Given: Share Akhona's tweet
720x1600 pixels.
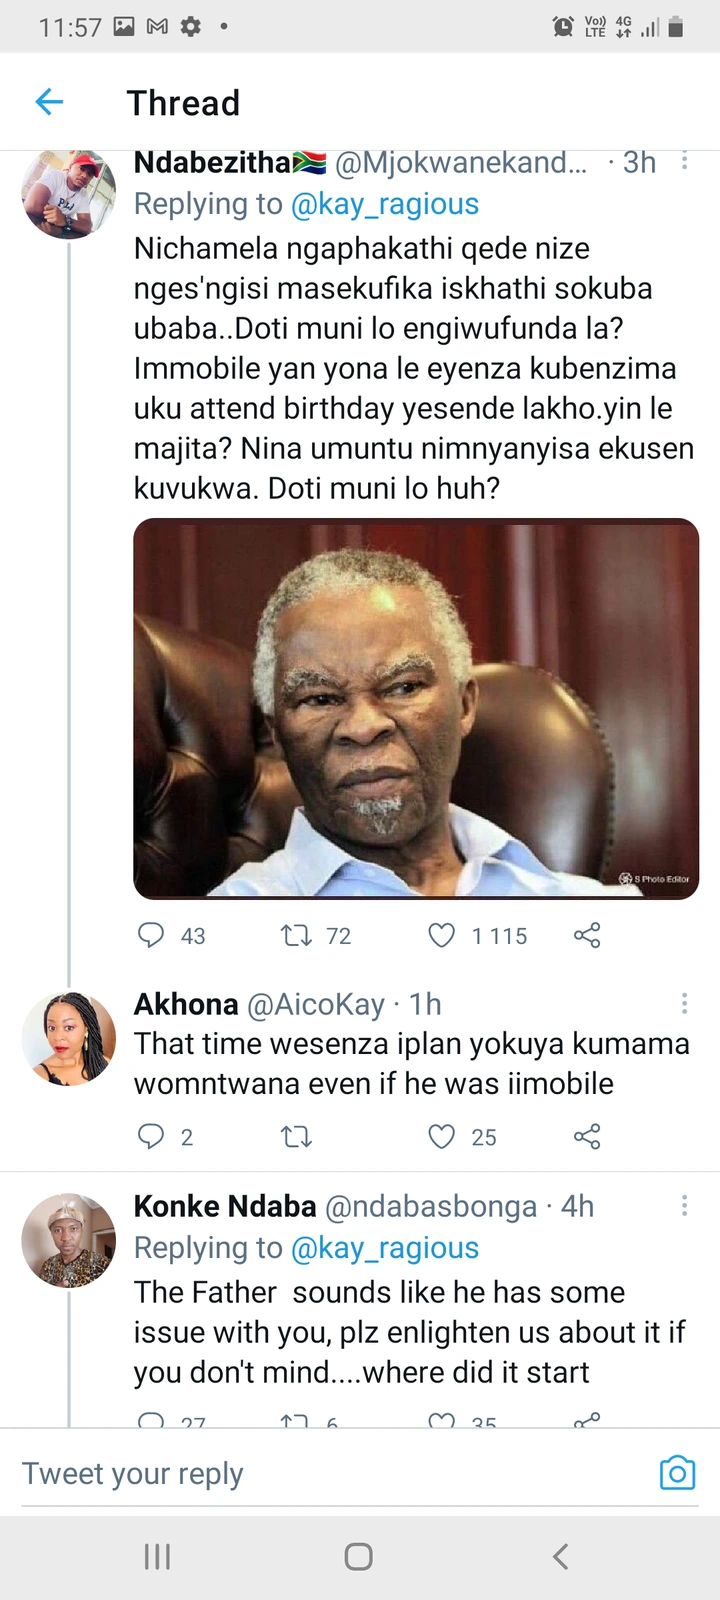Looking at the screenshot, I should click(x=587, y=1137).
